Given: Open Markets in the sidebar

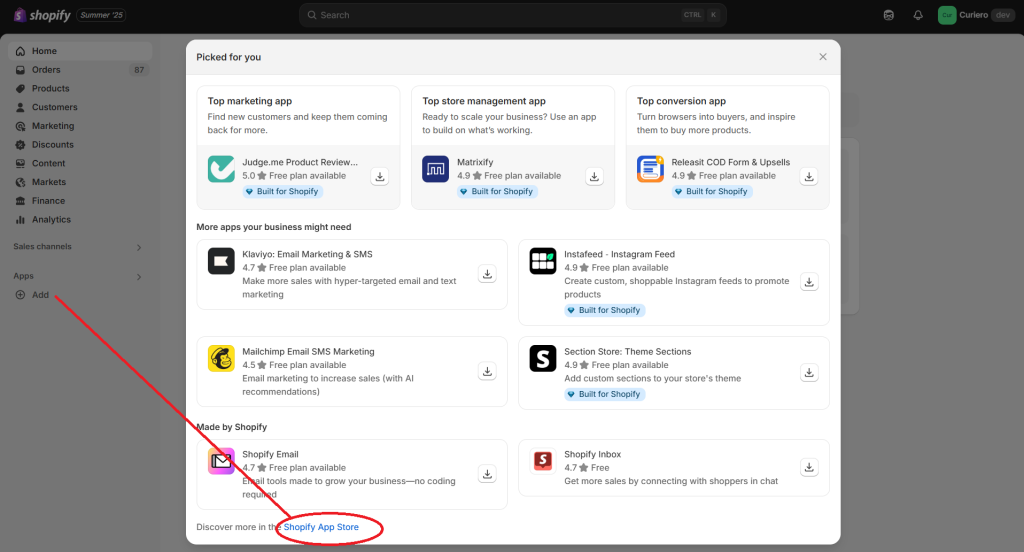Looking at the screenshot, I should point(80,182).
